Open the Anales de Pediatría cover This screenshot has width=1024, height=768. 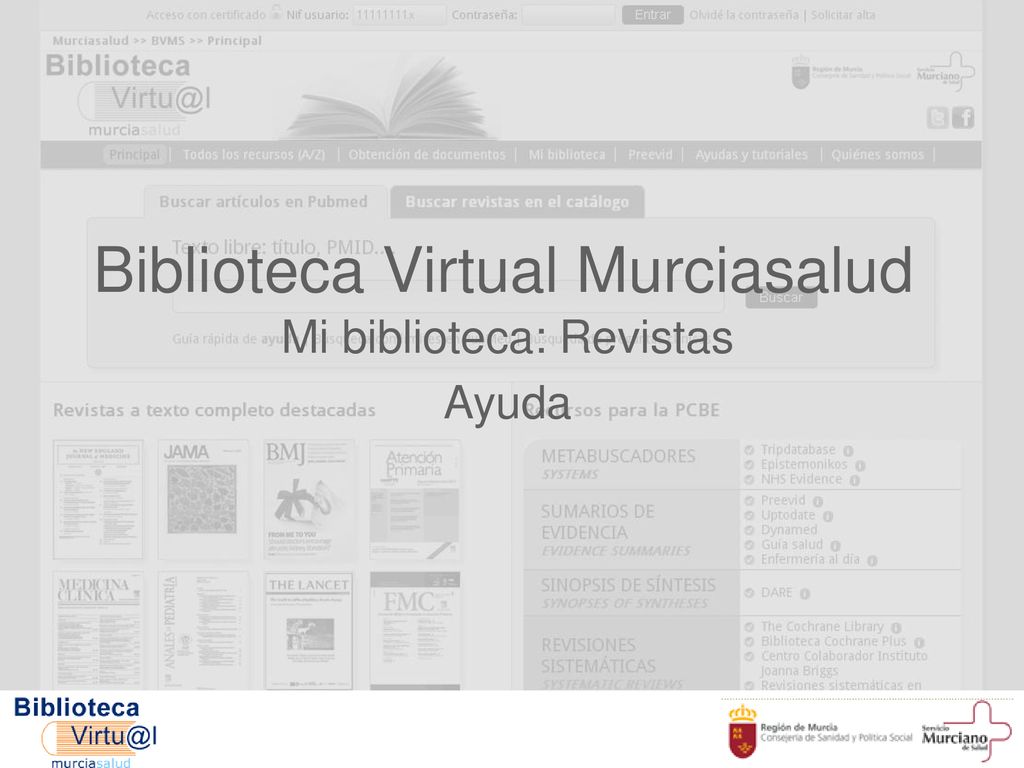[203, 631]
